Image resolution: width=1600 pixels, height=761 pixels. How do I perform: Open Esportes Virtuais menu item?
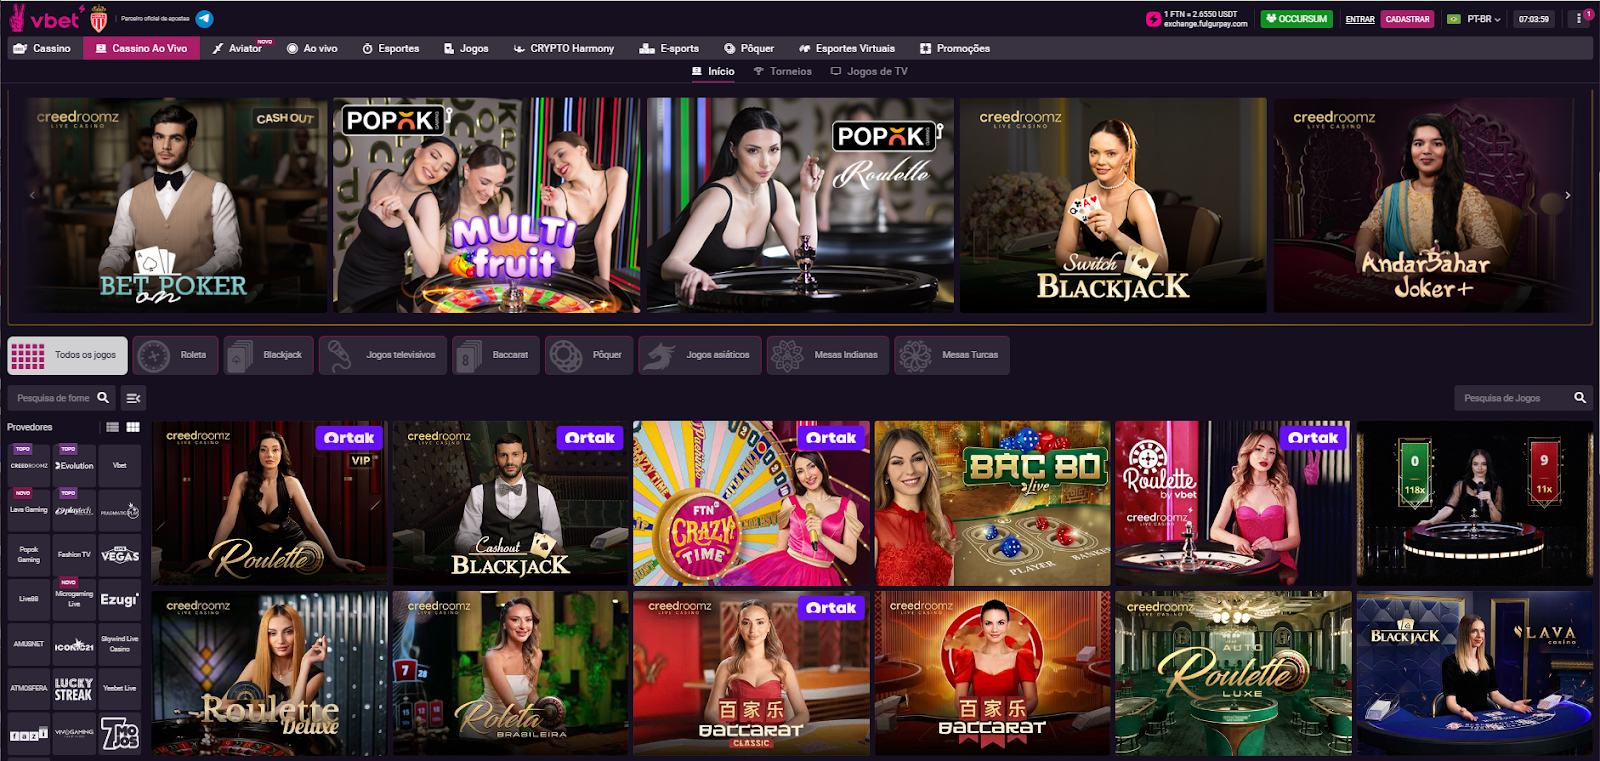[x=847, y=48]
